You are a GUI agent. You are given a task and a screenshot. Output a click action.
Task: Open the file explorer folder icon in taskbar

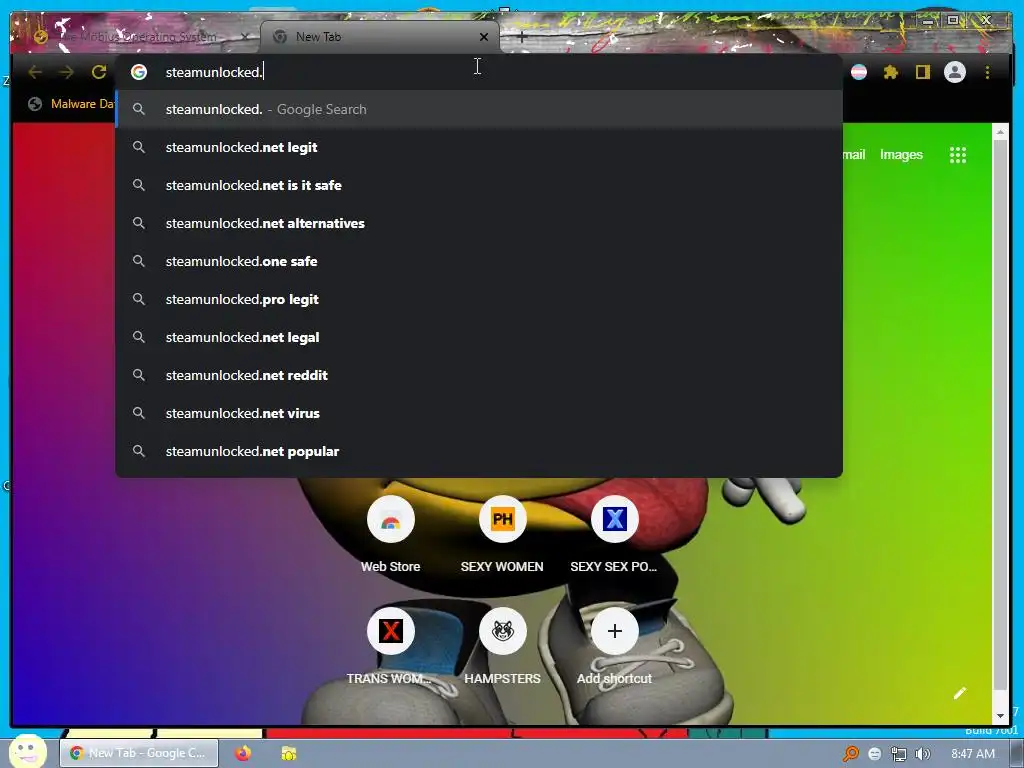[289, 753]
